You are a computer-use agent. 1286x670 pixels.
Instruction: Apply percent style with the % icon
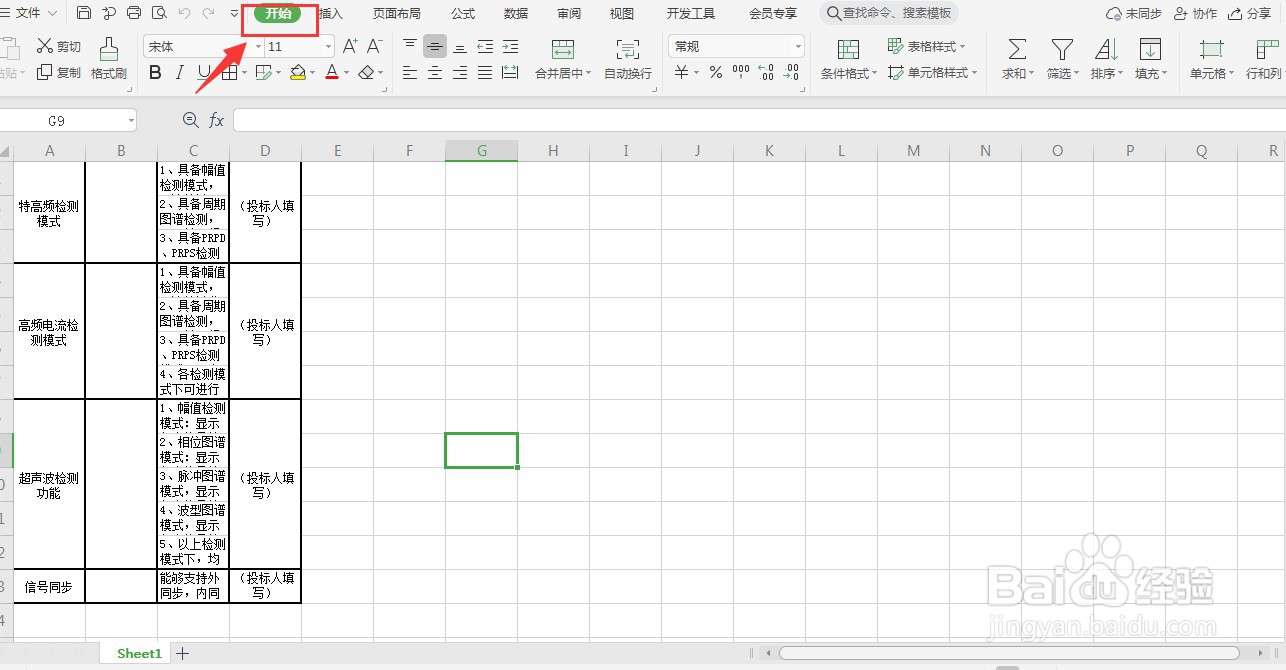(716, 72)
